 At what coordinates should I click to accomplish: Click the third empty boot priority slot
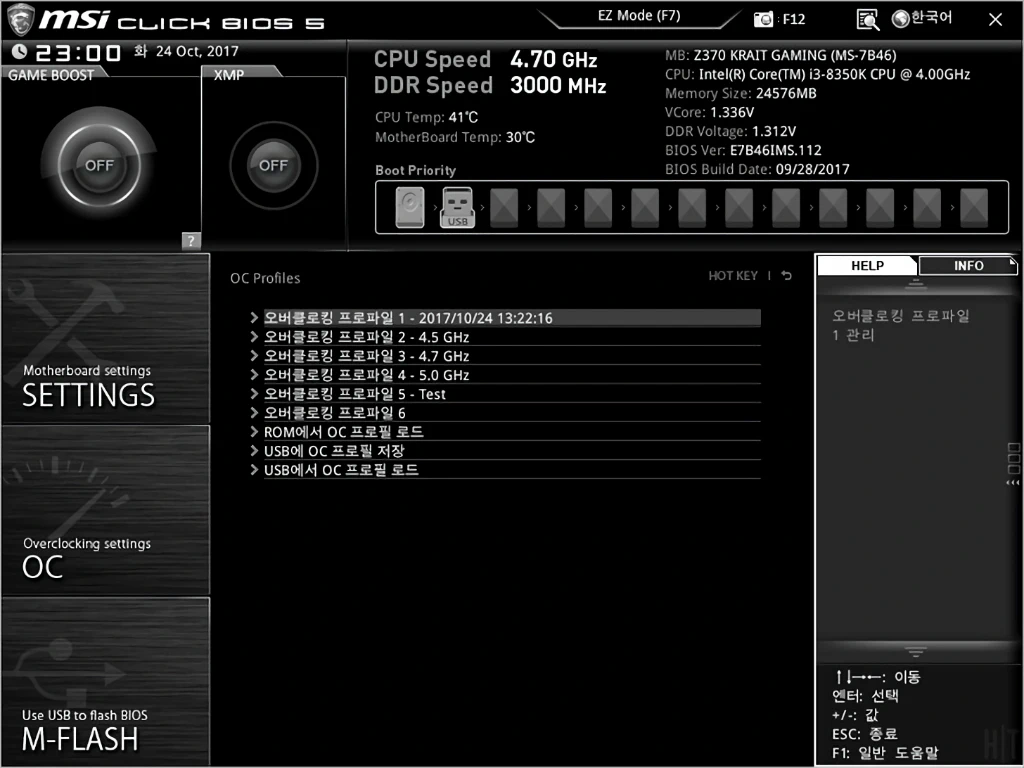(598, 208)
